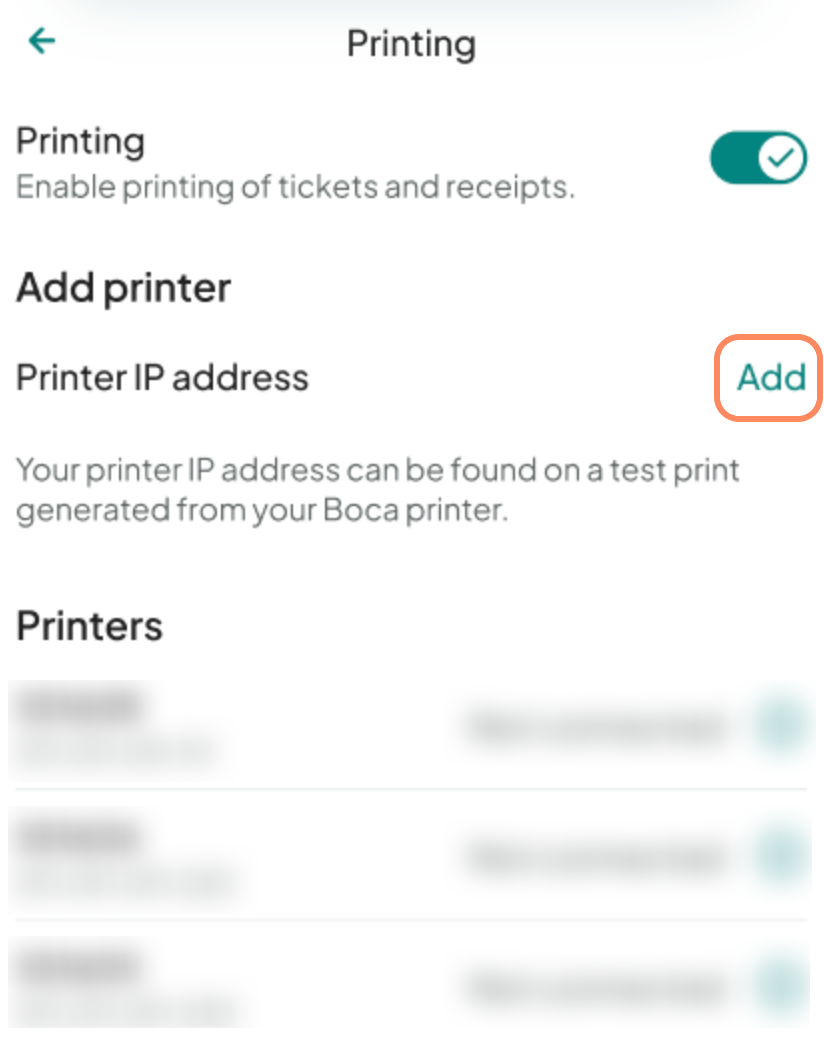Tap Add next to Printer IP address
The height and width of the screenshot is (1038, 824).
click(x=770, y=377)
